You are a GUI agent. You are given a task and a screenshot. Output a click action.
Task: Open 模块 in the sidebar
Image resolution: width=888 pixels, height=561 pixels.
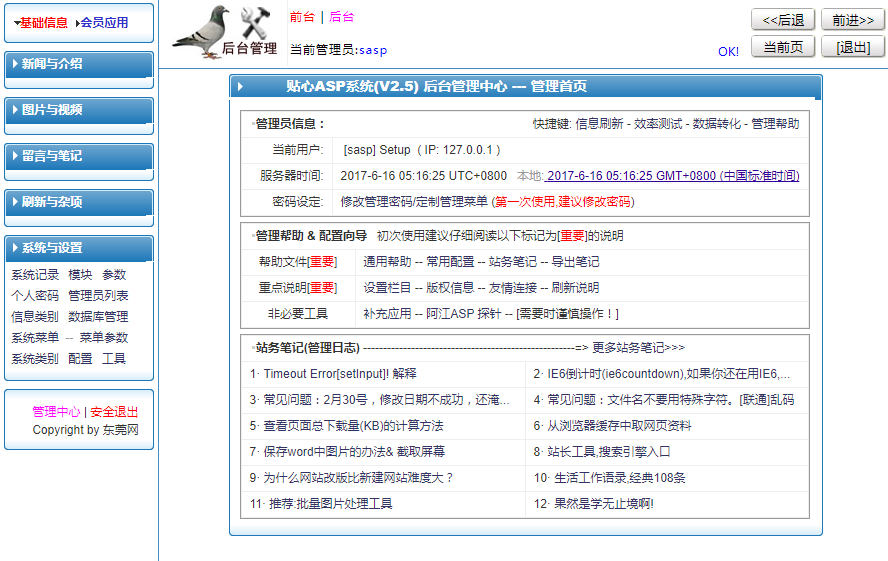point(80,275)
